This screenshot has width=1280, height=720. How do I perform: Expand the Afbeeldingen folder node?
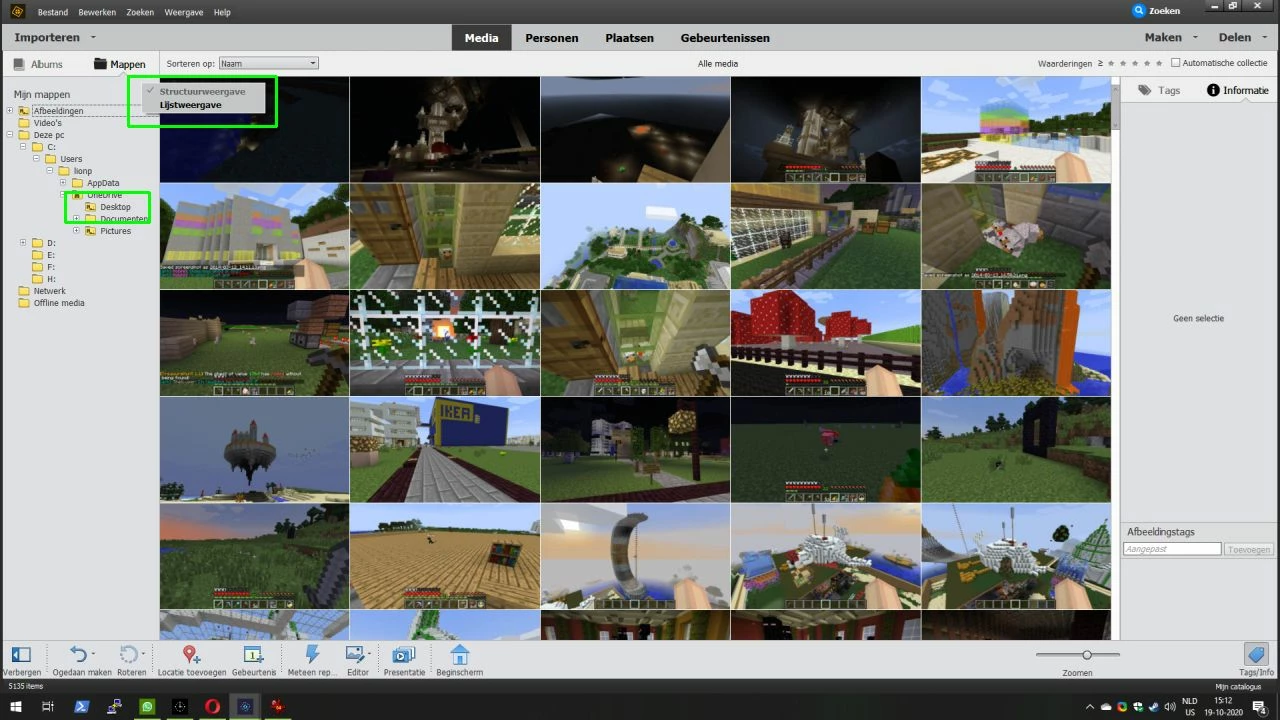(x=11, y=111)
